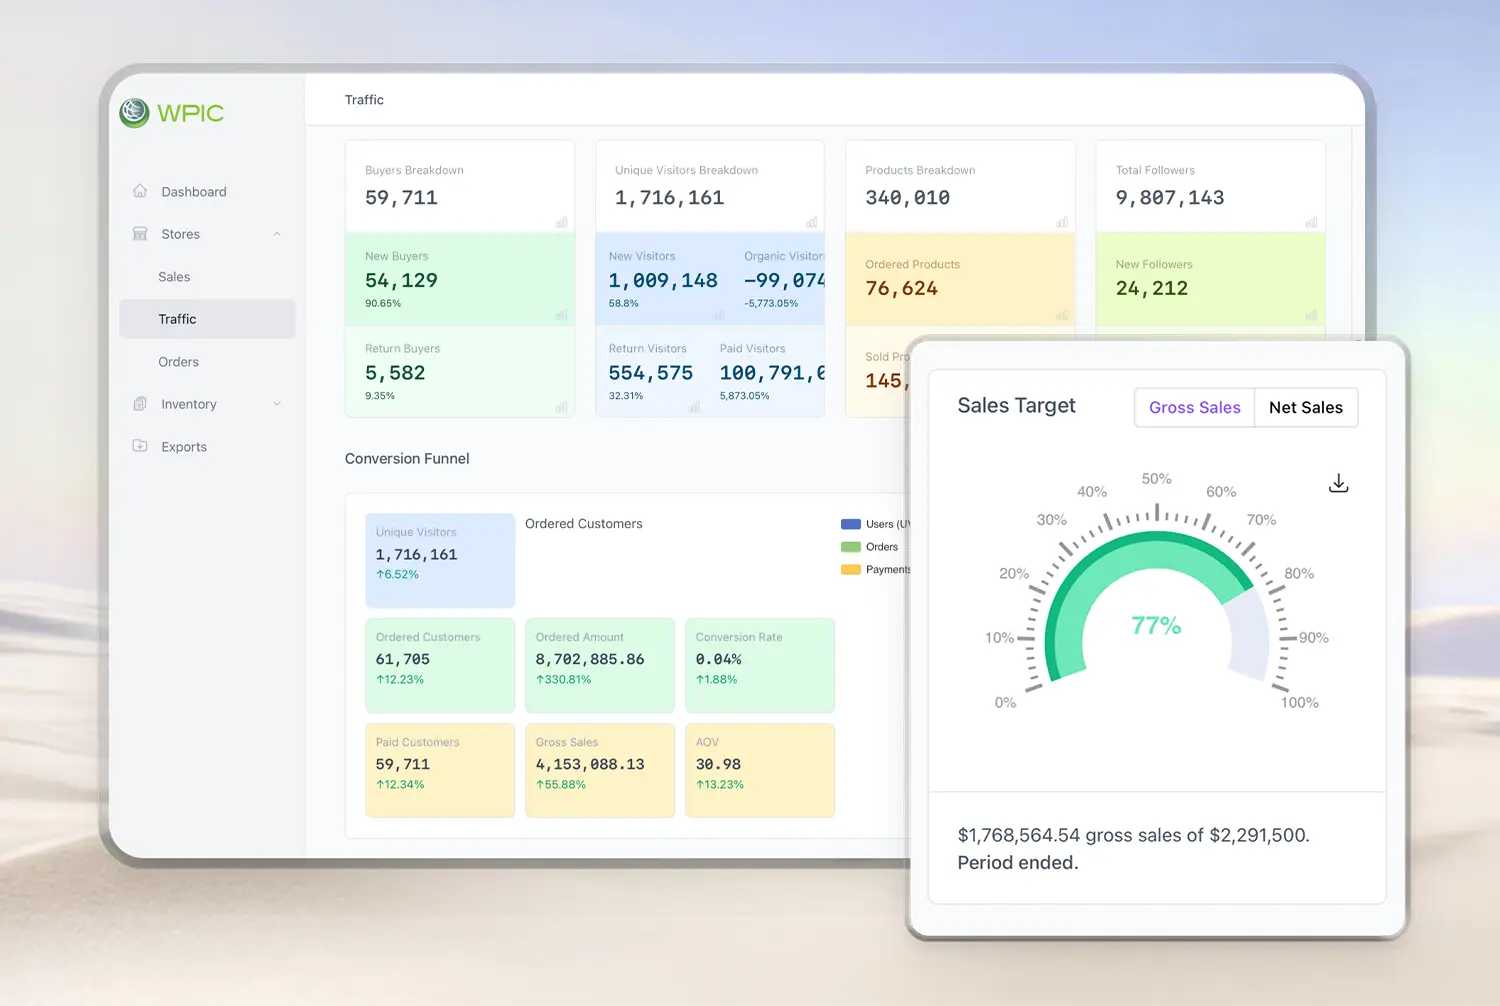
Task: Switch Sales Target to Gross Sales
Action: click(x=1194, y=408)
